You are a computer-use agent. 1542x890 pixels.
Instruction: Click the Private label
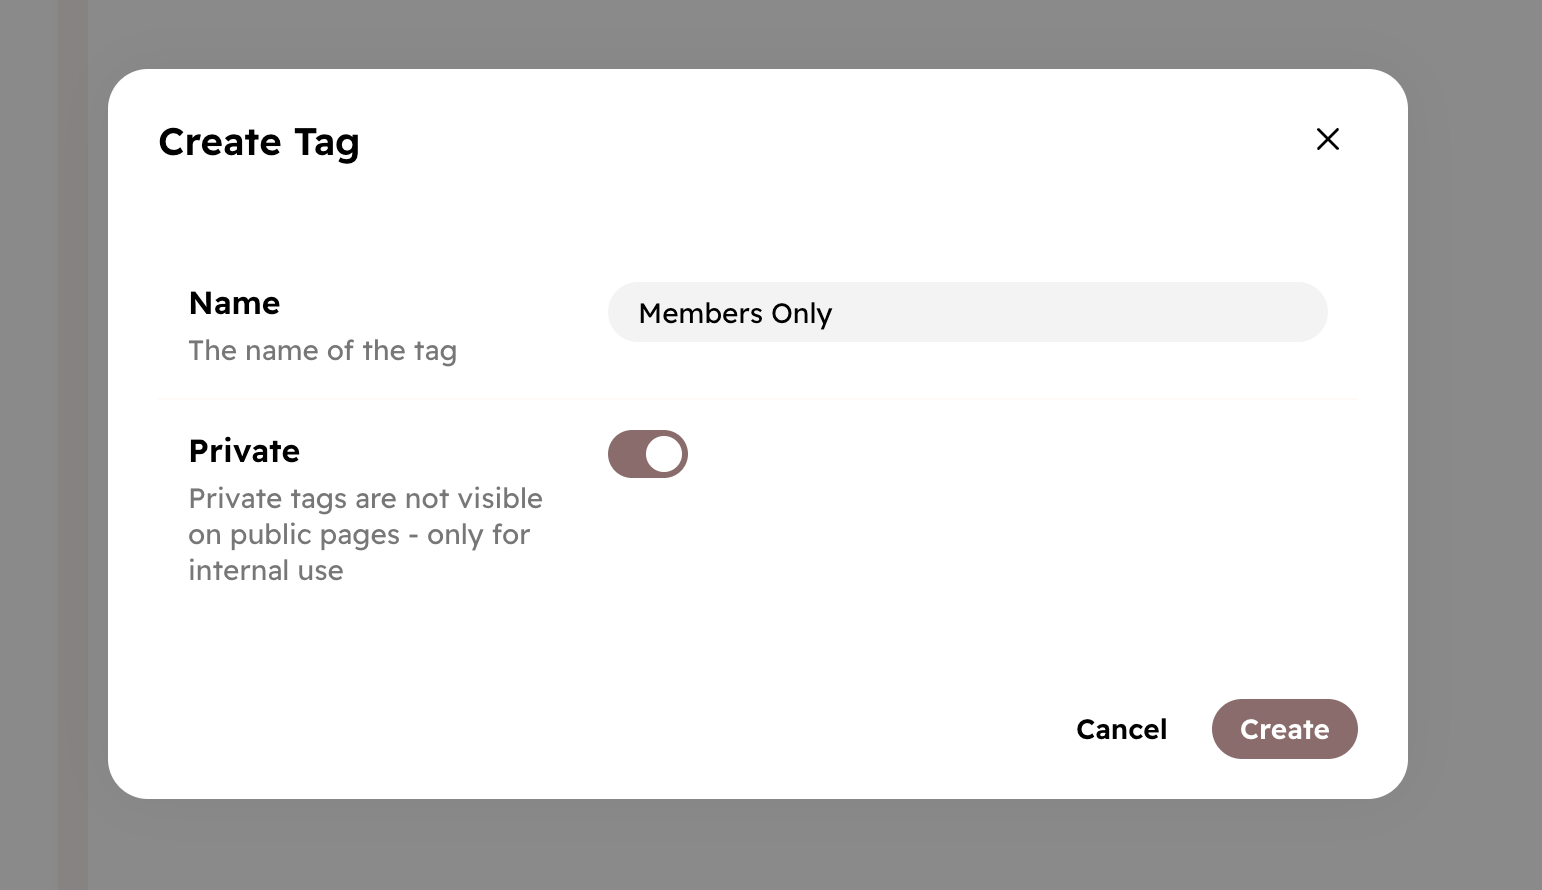point(244,451)
